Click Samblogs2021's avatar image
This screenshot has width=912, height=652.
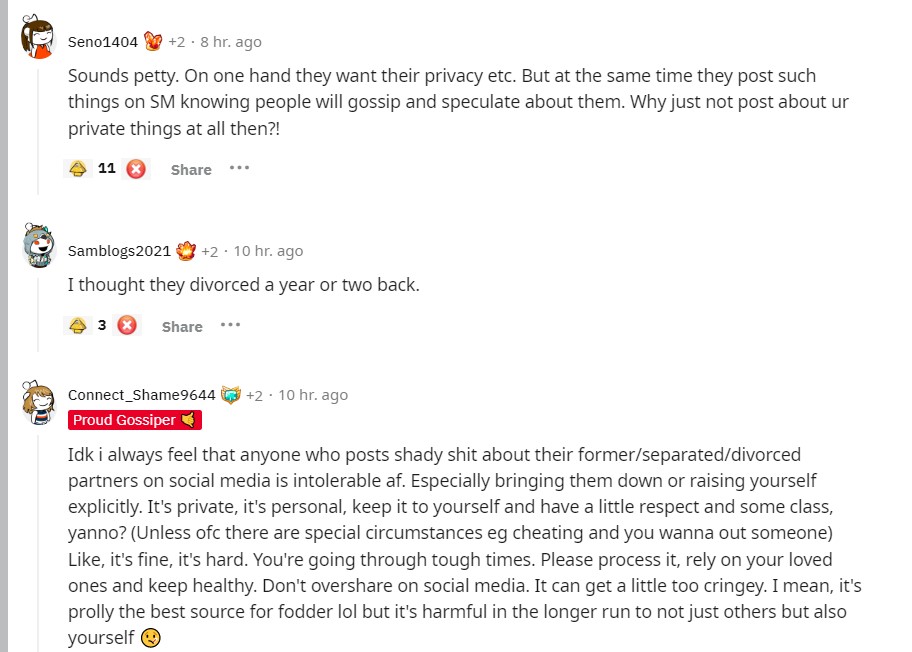click(x=38, y=247)
